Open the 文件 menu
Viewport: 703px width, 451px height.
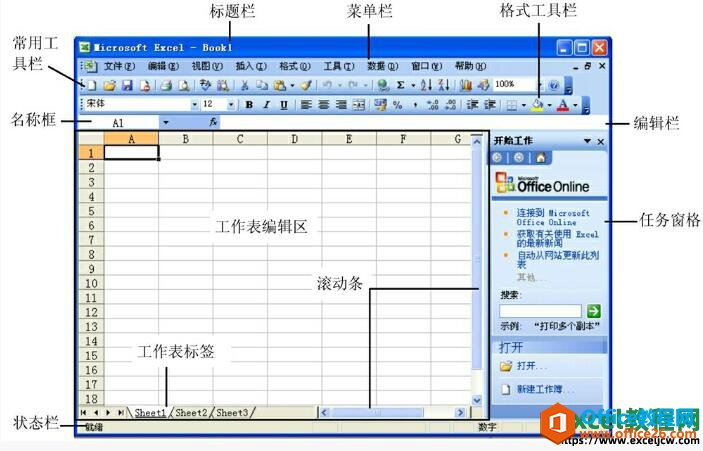coord(119,66)
